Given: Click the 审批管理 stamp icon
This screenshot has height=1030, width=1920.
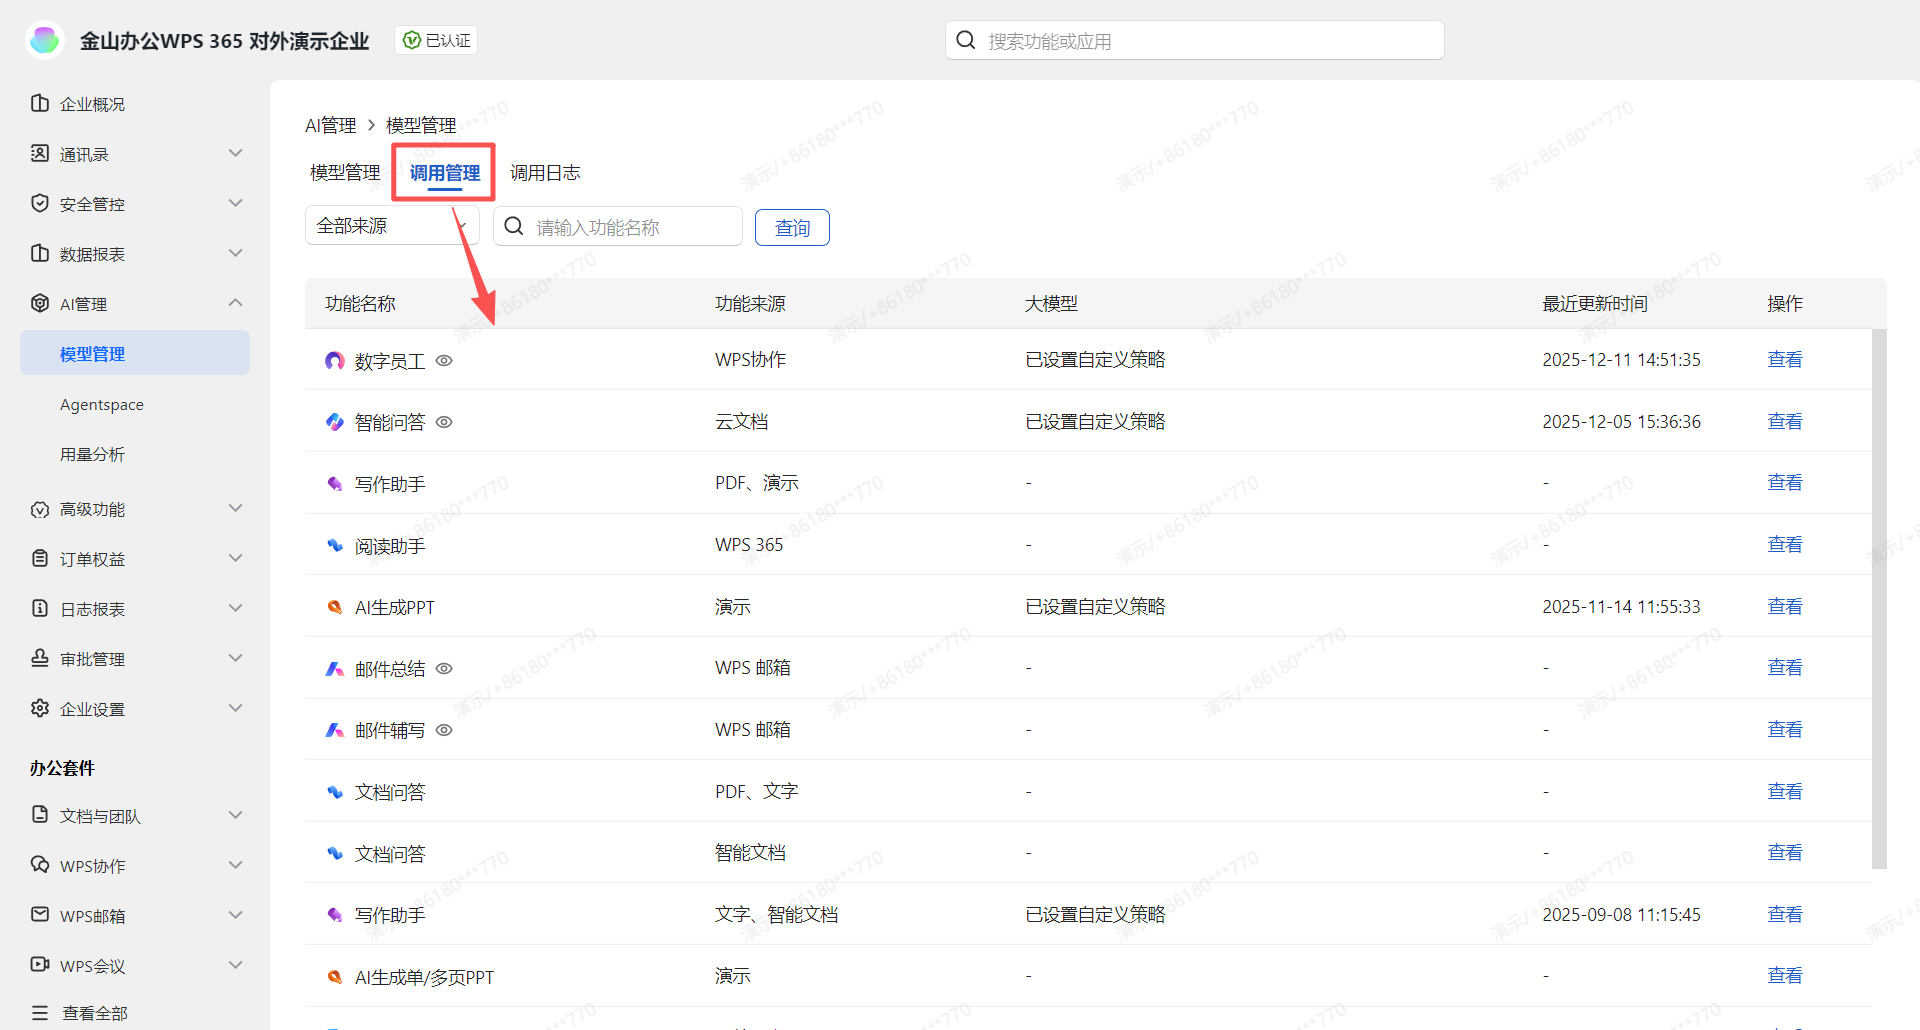Looking at the screenshot, I should point(40,658).
